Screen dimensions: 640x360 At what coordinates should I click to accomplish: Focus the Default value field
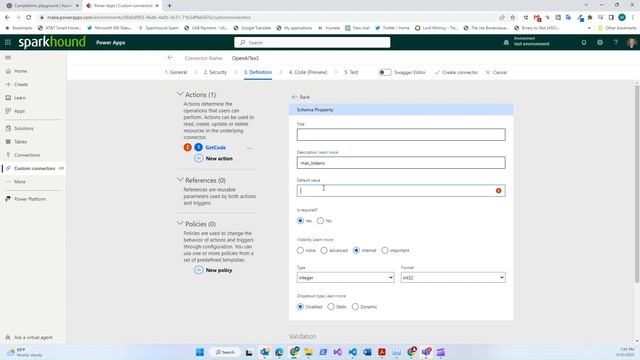tap(401, 191)
